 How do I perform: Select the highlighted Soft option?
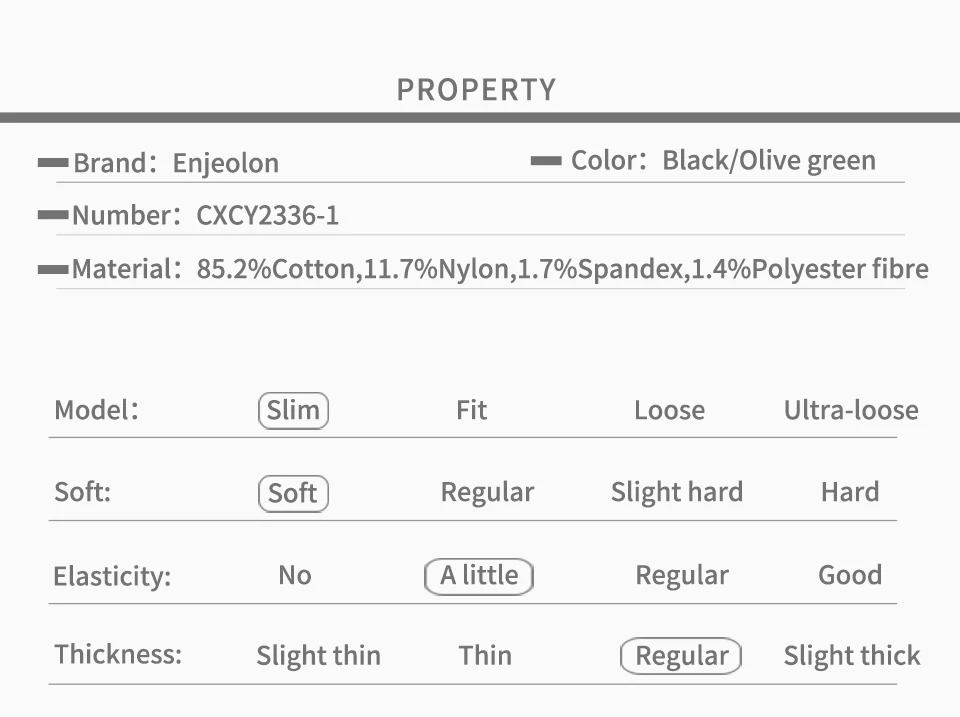(x=293, y=493)
